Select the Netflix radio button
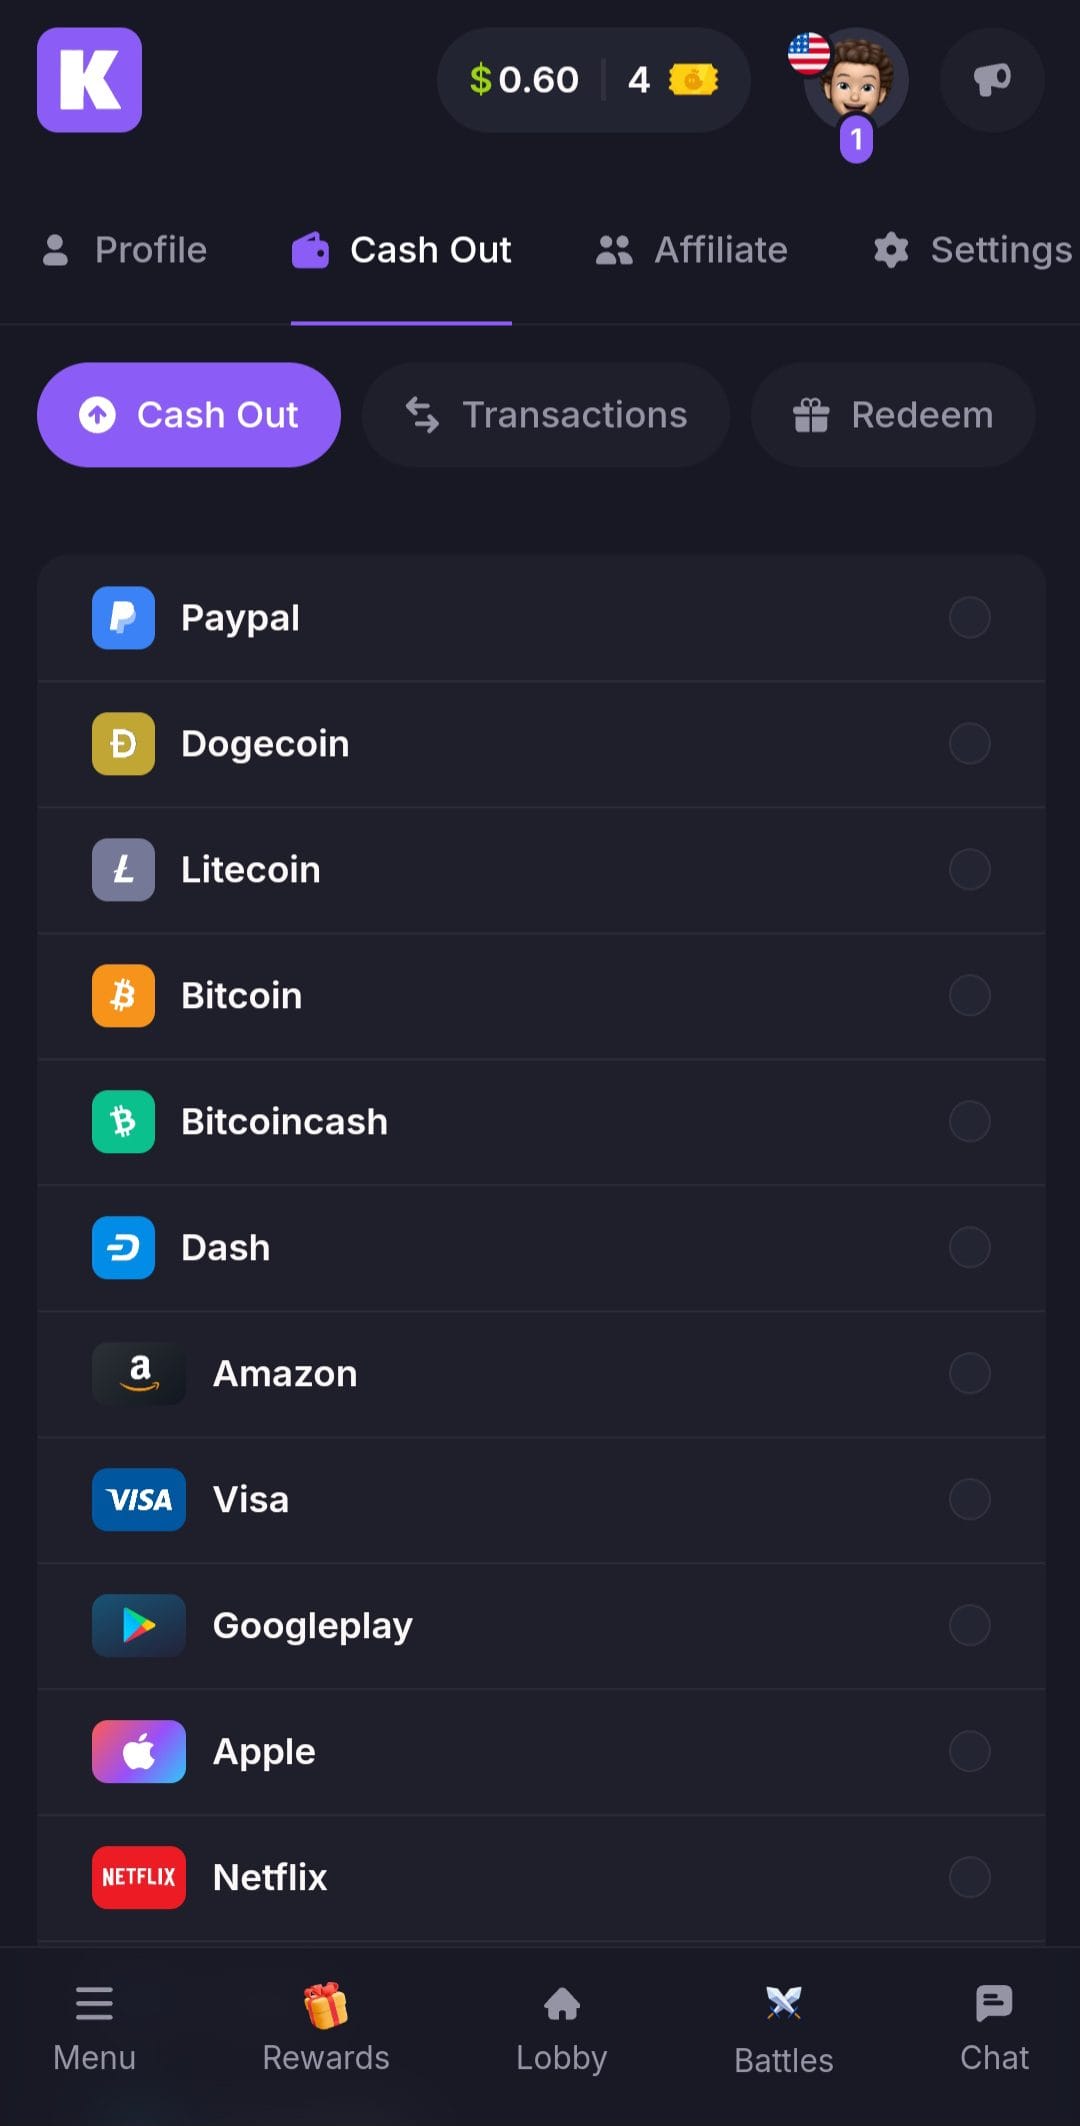1080x2126 pixels. [x=969, y=1878]
